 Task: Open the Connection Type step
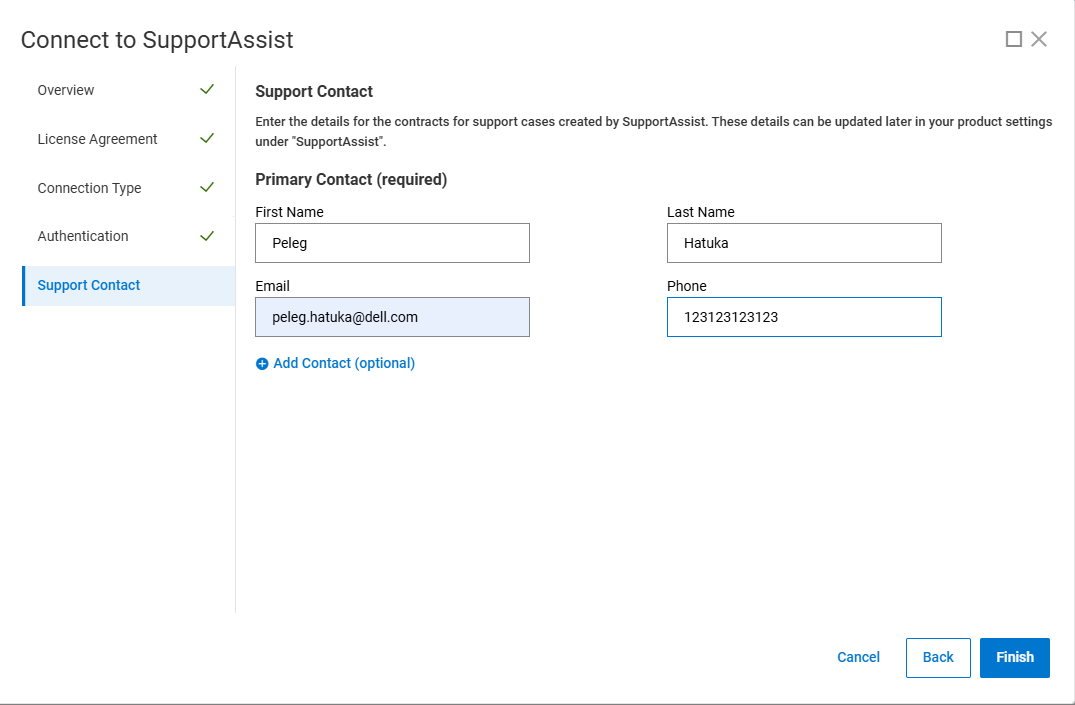point(89,188)
